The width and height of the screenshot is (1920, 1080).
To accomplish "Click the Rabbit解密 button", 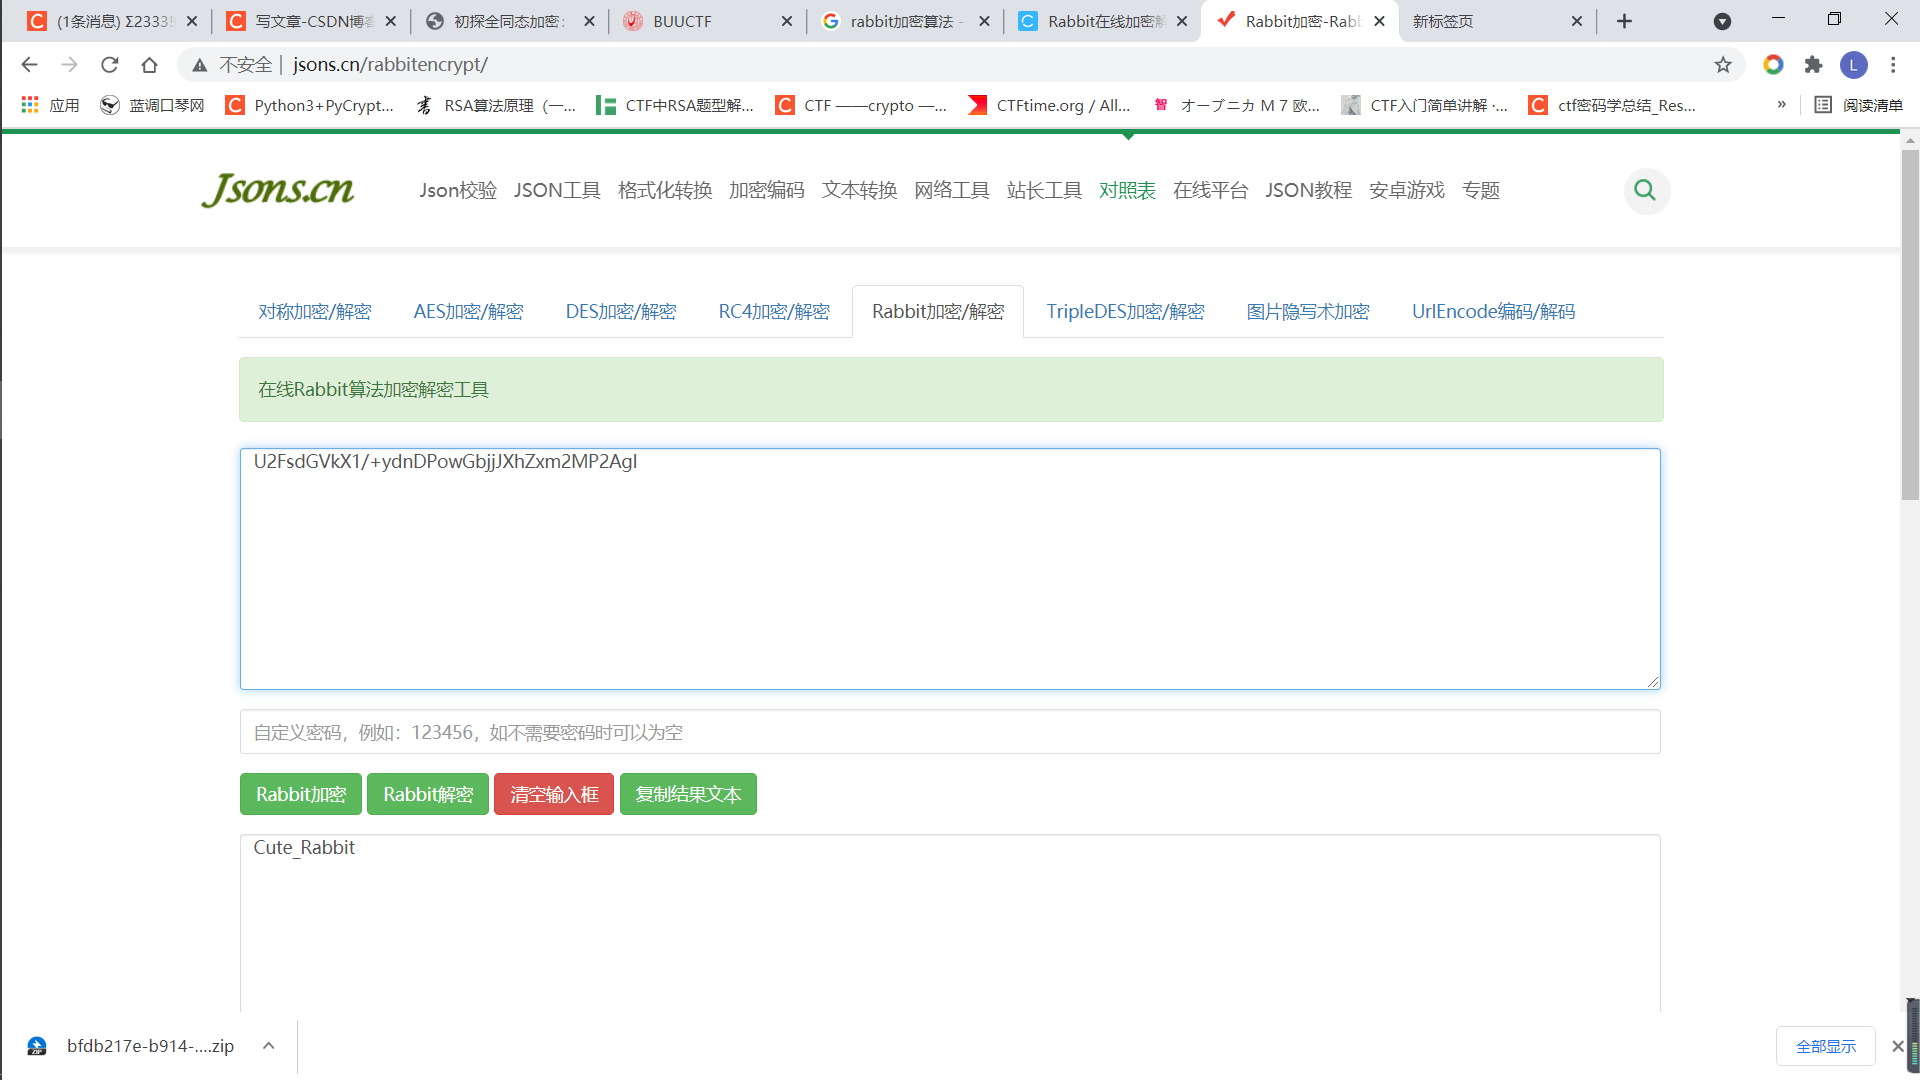I will click(x=427, y=794).
